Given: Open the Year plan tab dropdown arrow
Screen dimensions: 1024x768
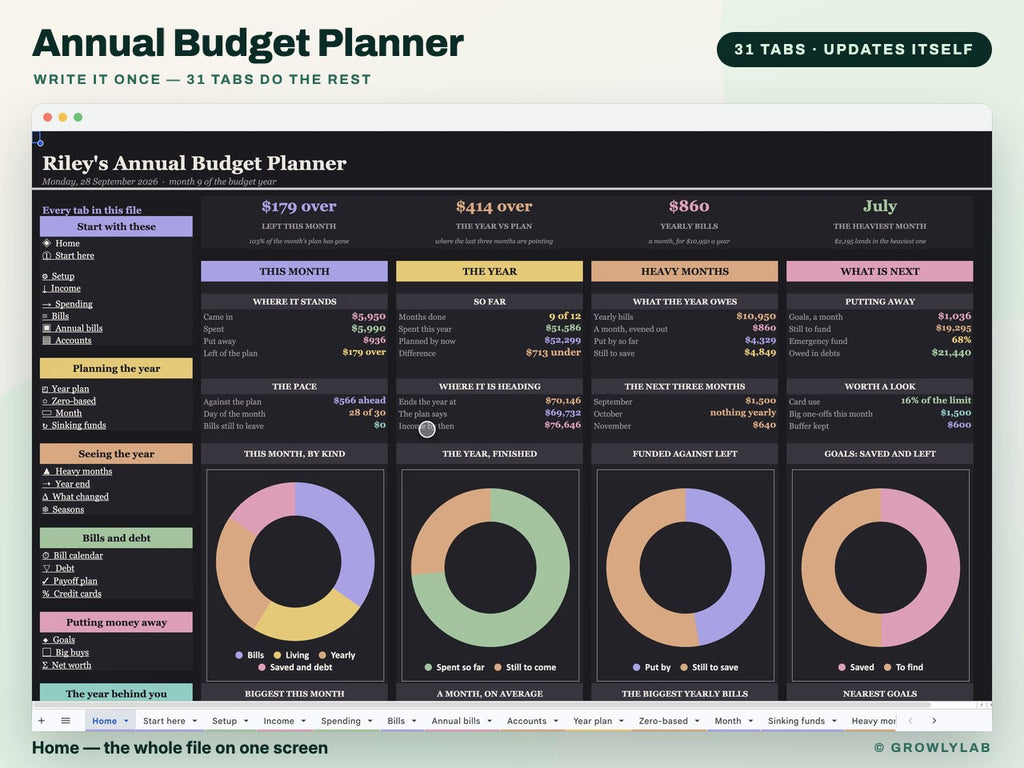Looking at the screenshot, I should (621, 721).
